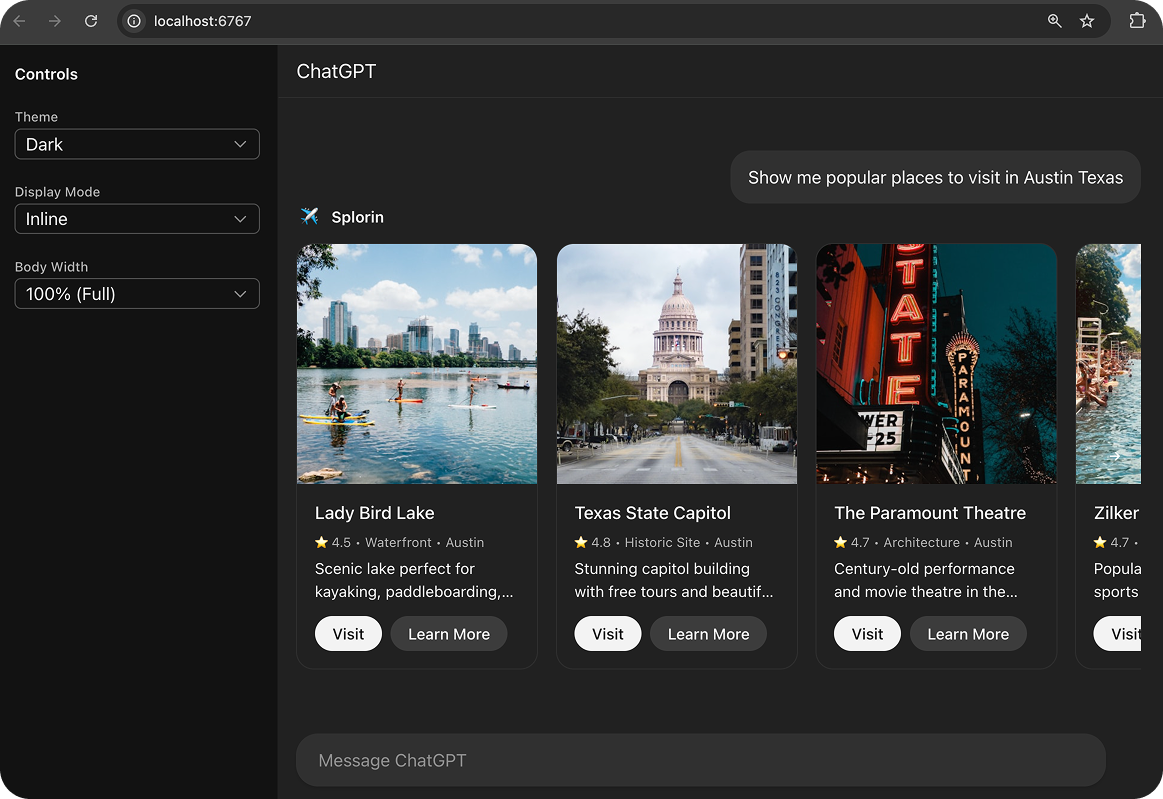1163x799 pixels.
Task: Click Learn More on the Texas State Capitol card
Action: (x=708, y=633)
